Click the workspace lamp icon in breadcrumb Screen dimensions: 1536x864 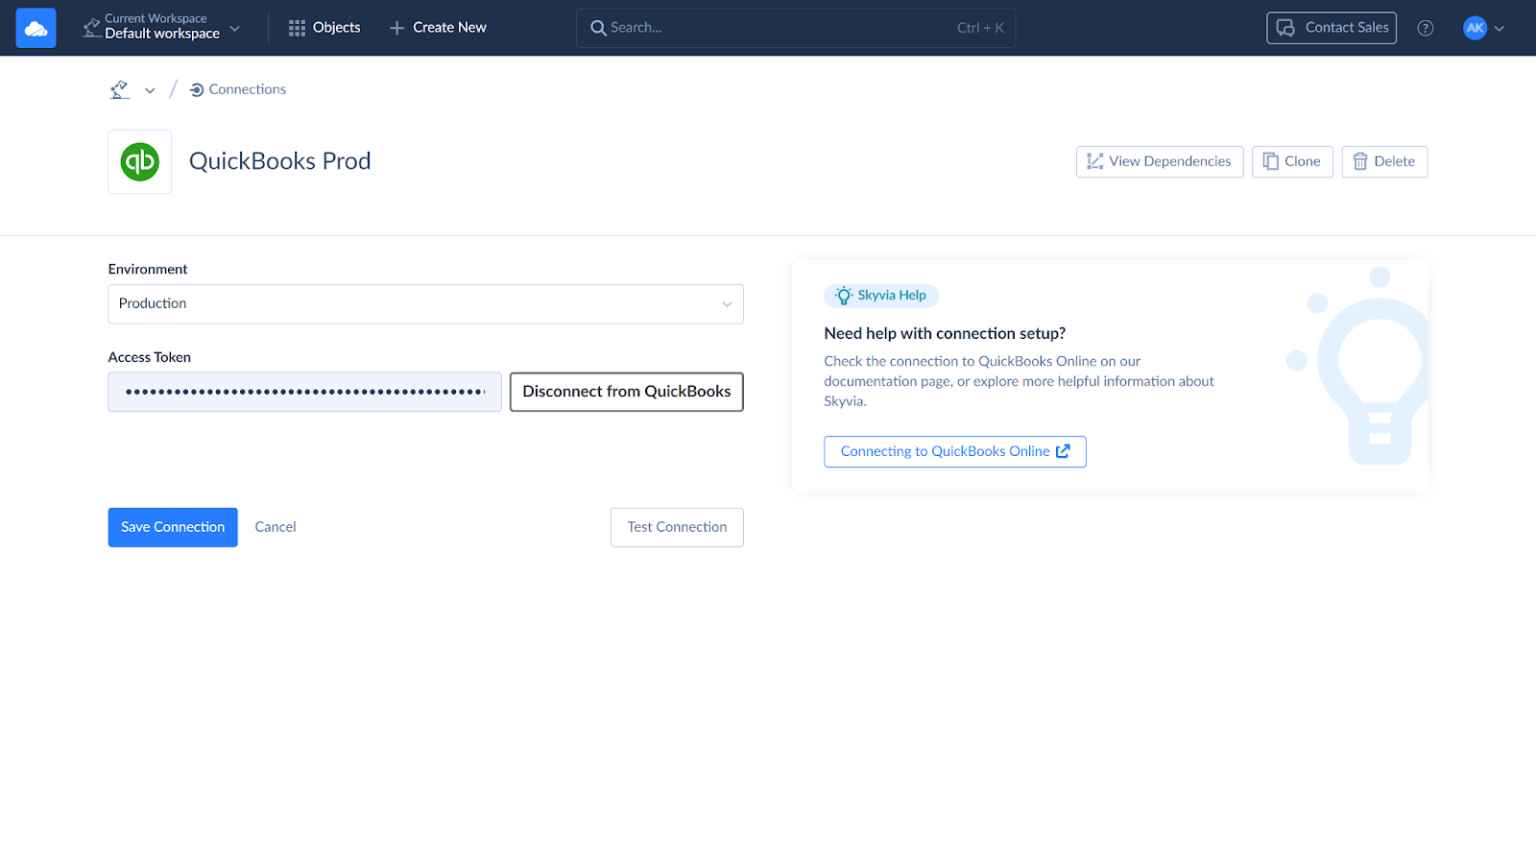pos(119,88)
